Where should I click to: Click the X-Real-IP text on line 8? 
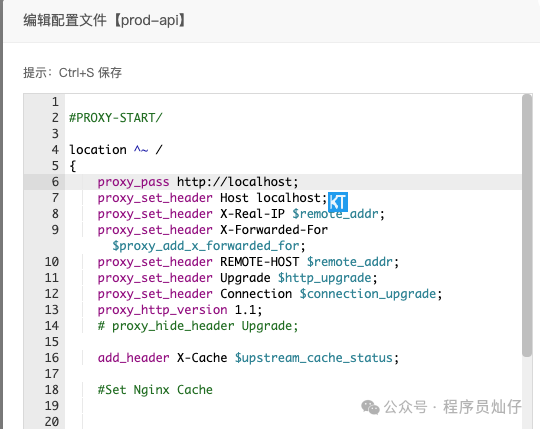(252, 214)
